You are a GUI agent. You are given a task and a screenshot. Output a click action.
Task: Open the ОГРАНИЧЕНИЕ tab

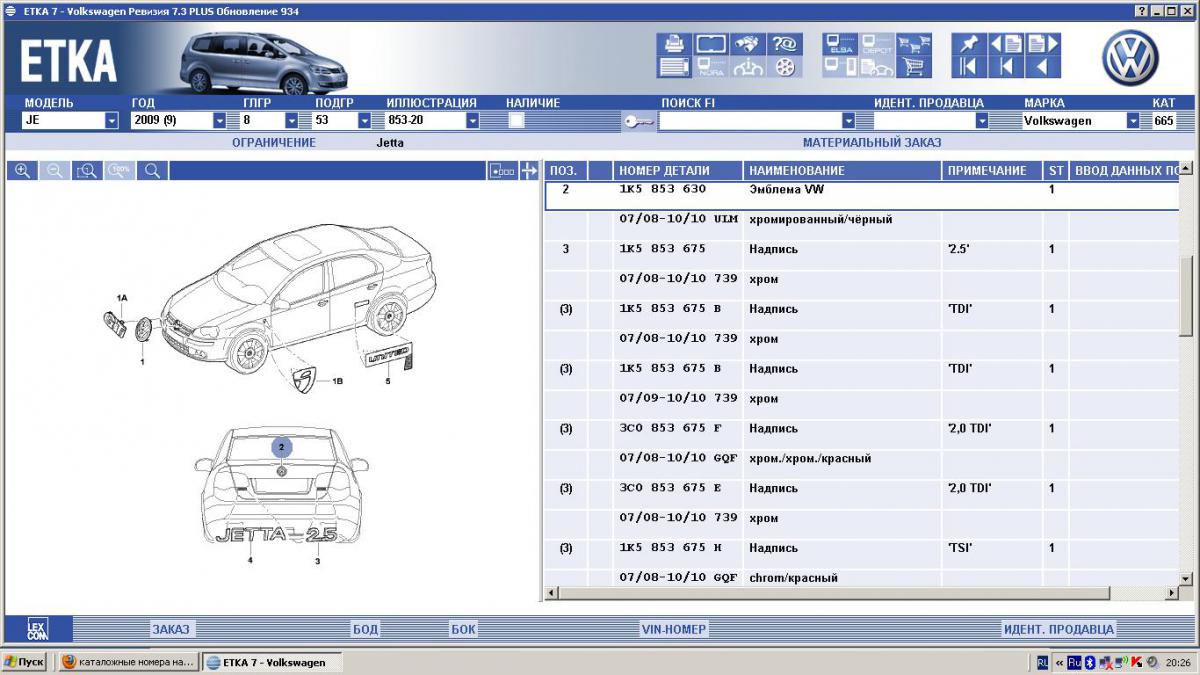tap(274, 142)
